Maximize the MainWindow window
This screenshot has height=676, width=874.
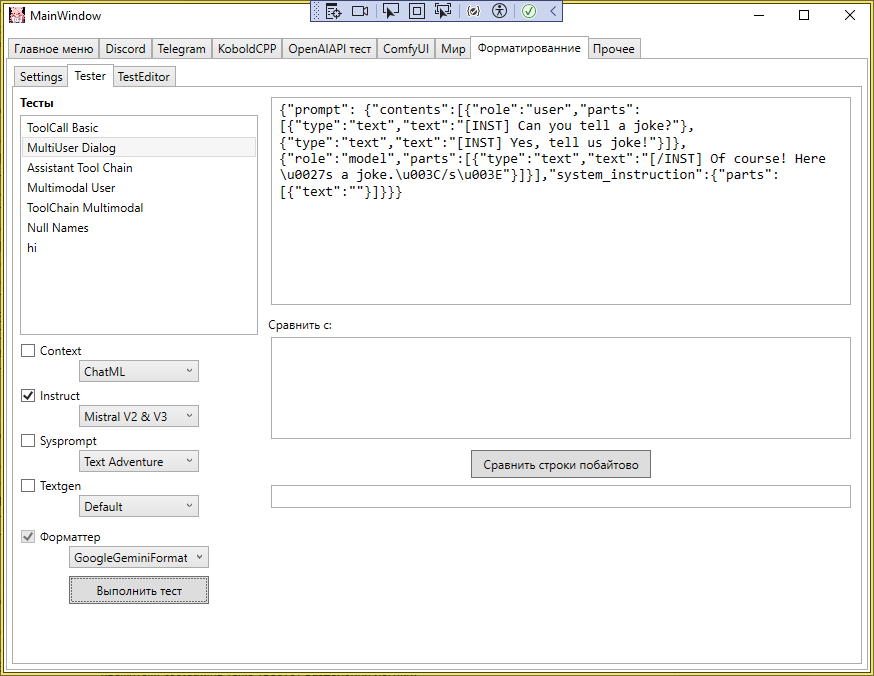[x=804, y=15]
